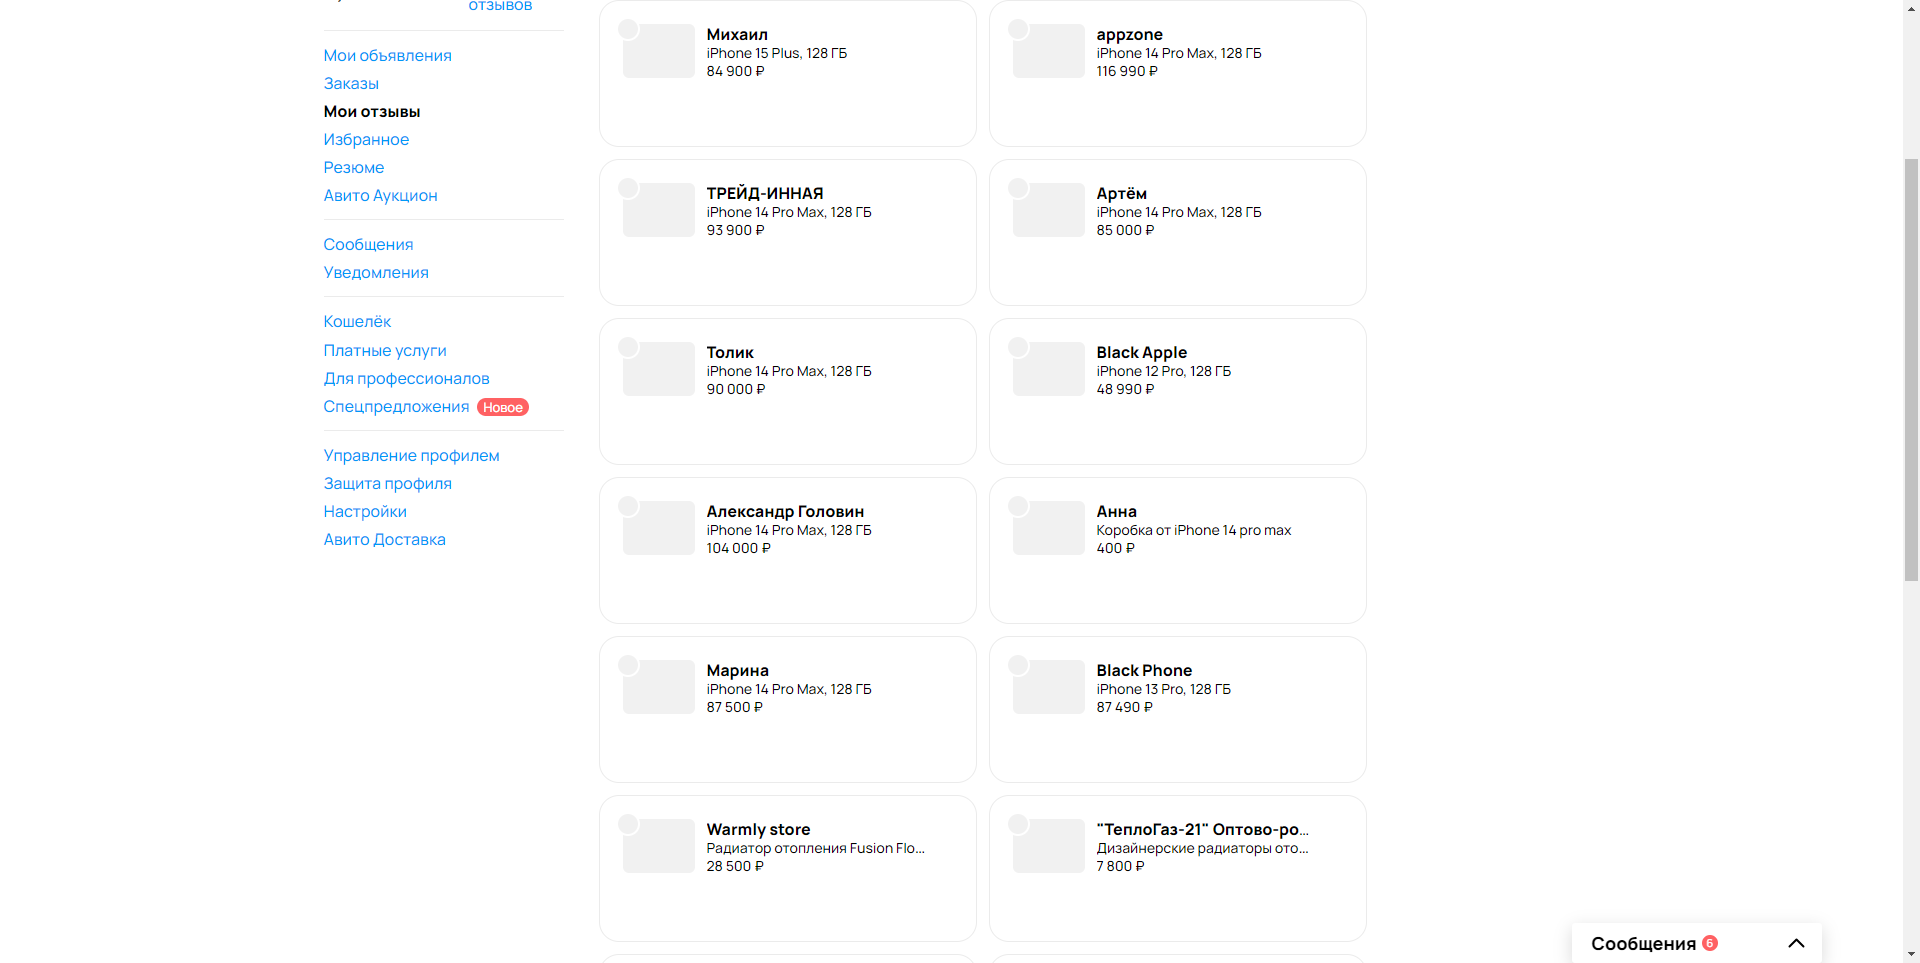This screenshot has height=963, width=1920.
Task: Open Заказы section
Action: (351, 84)
